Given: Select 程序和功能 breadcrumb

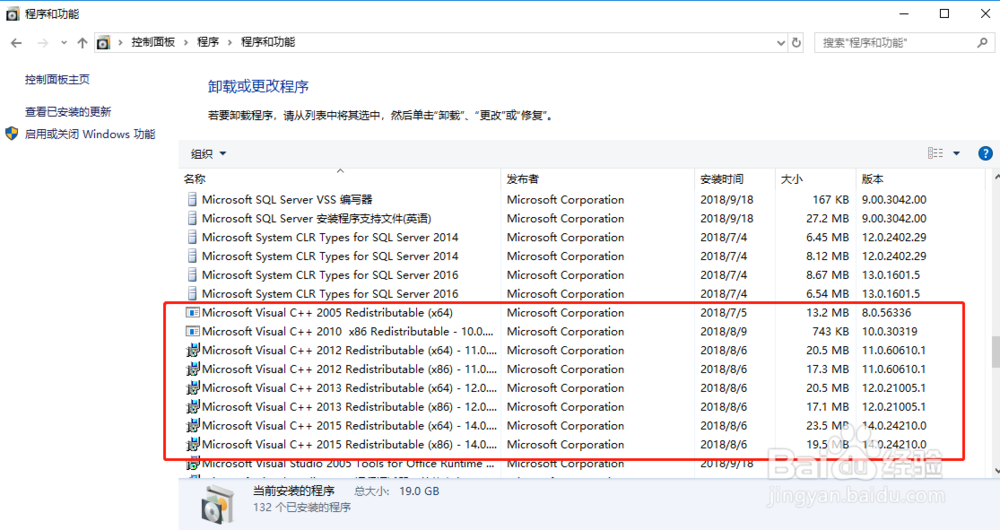Looking at the screenshot, I should 268,42.
